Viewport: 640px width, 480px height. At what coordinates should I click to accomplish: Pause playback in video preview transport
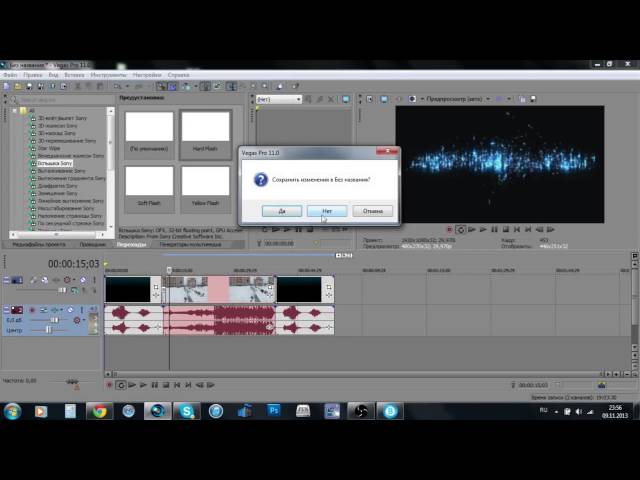click(x=495, y=229)
